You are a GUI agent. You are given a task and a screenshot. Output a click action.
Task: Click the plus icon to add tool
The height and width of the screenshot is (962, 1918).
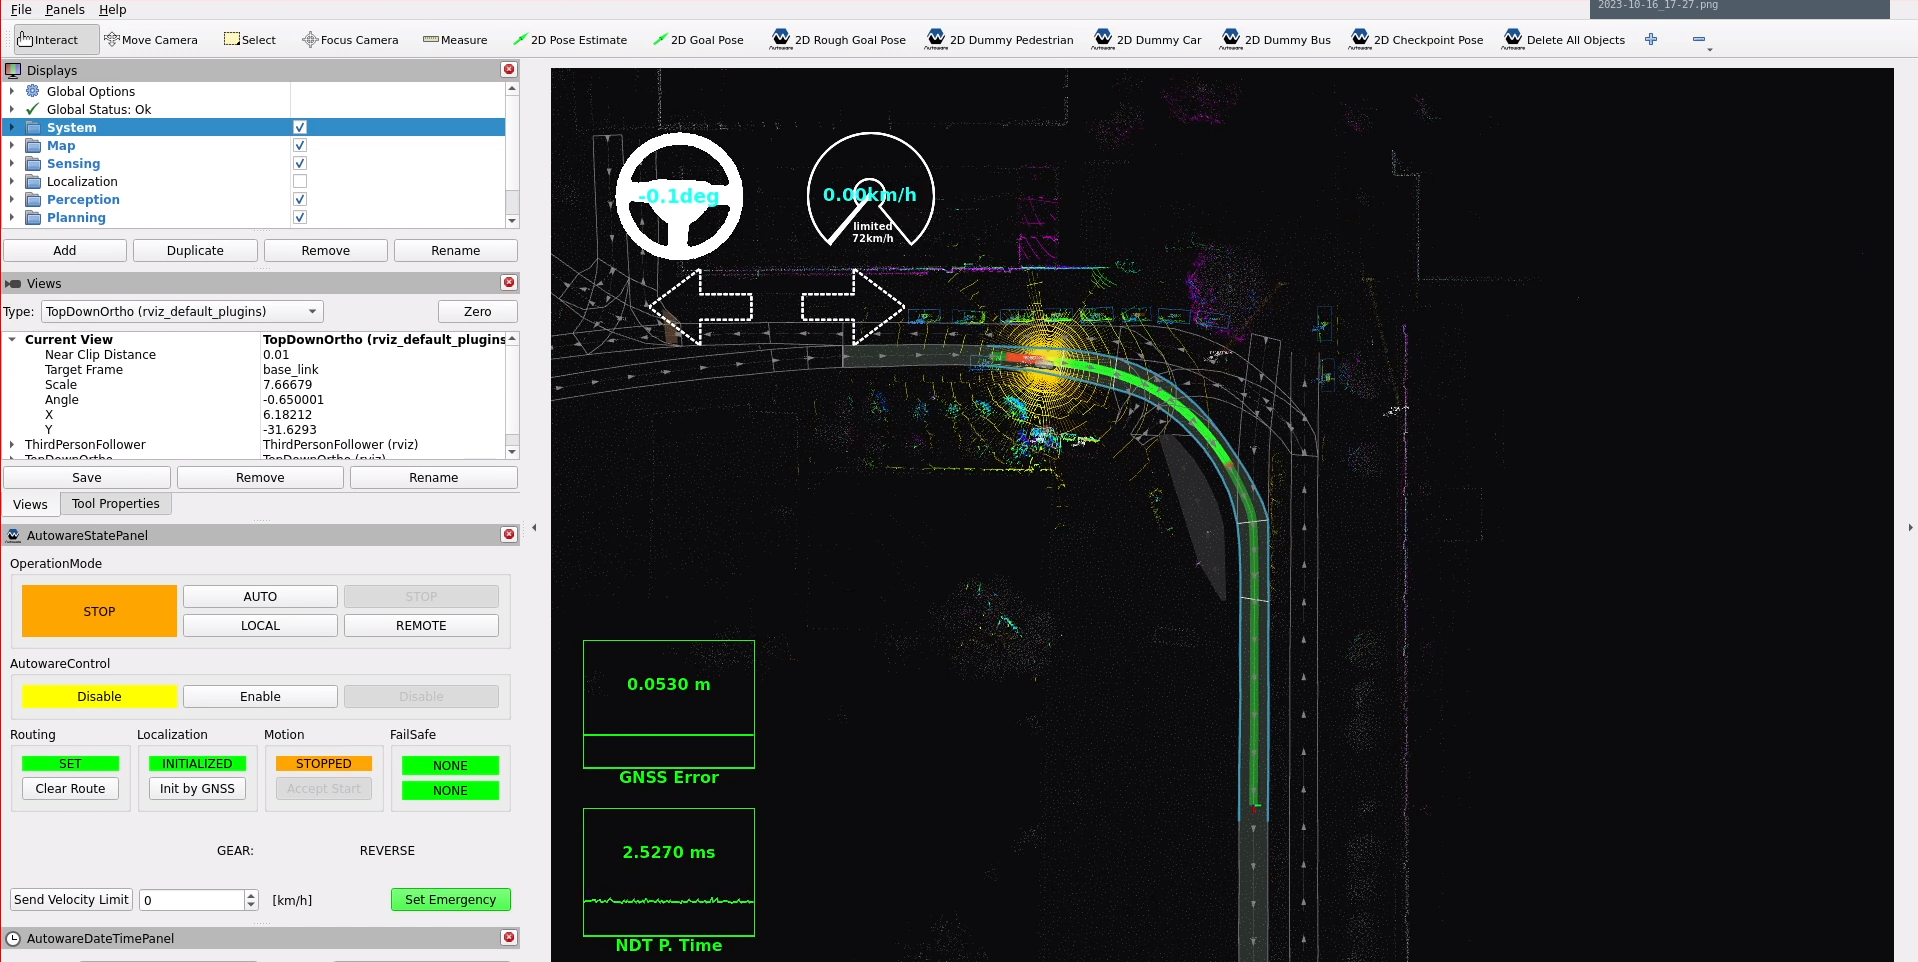tap(1651, 40)
